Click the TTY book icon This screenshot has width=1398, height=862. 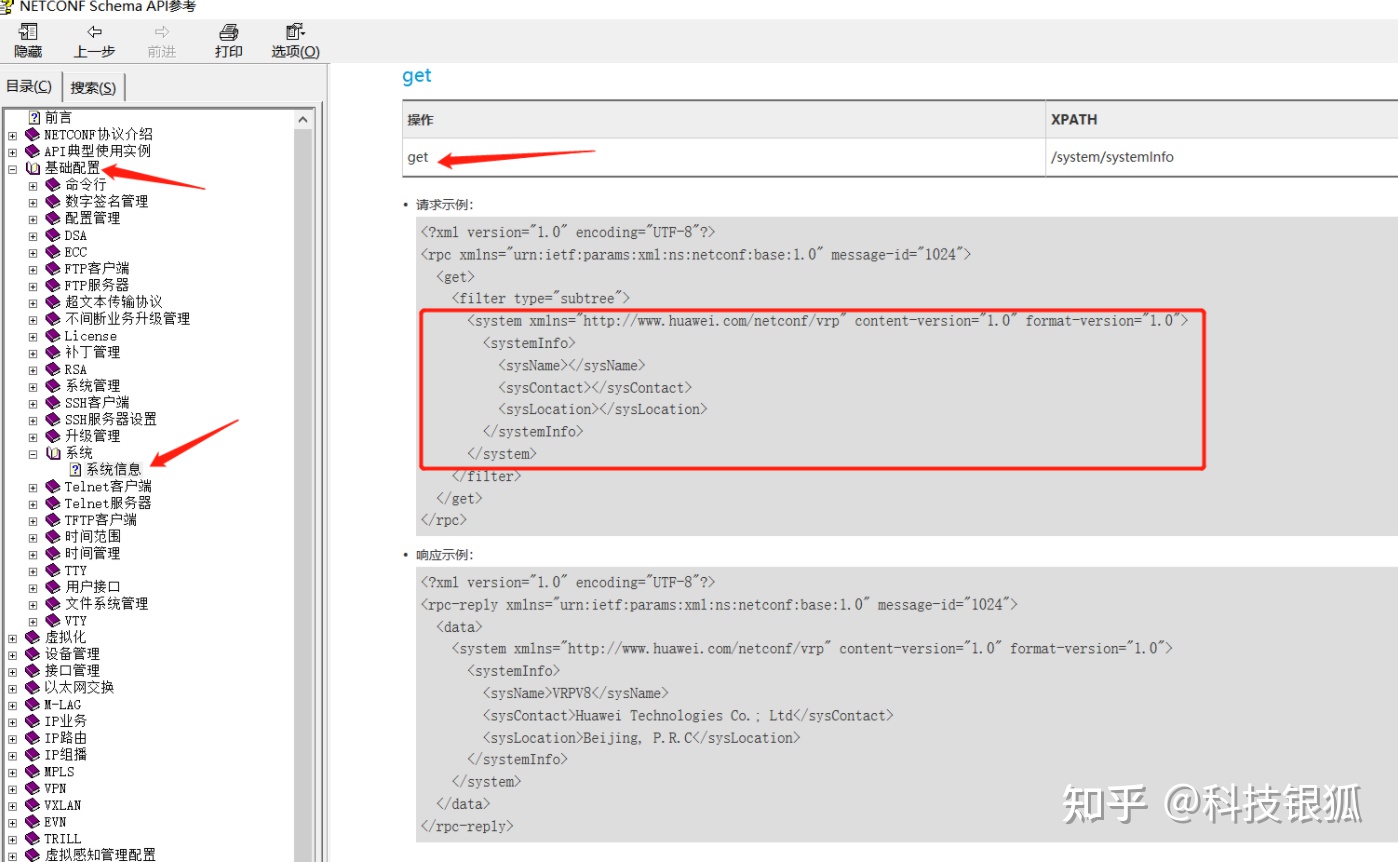pyautogui.click(x=53, y=570)
